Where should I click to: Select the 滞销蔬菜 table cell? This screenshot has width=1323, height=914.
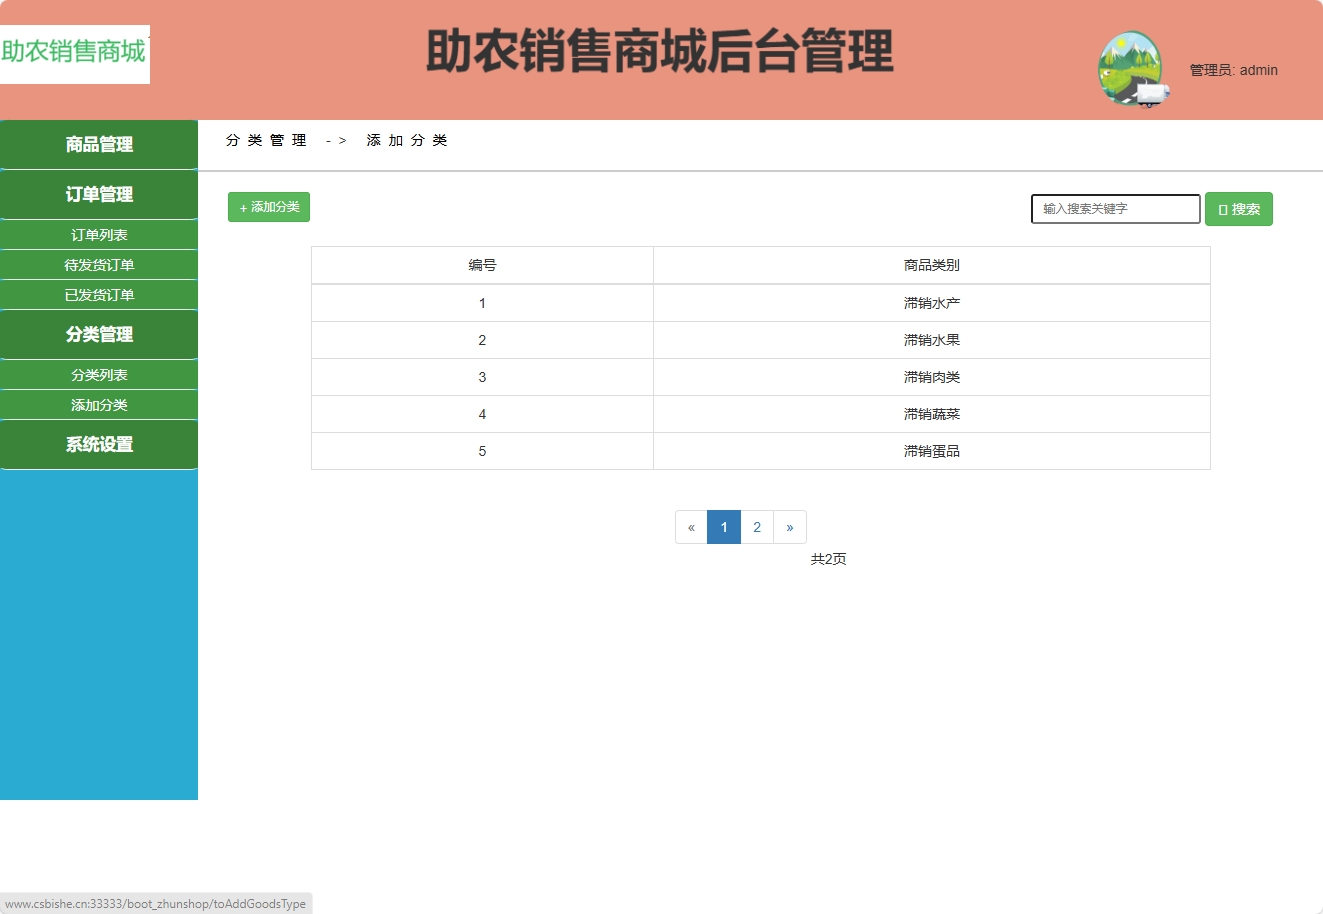tap(932, 414)
